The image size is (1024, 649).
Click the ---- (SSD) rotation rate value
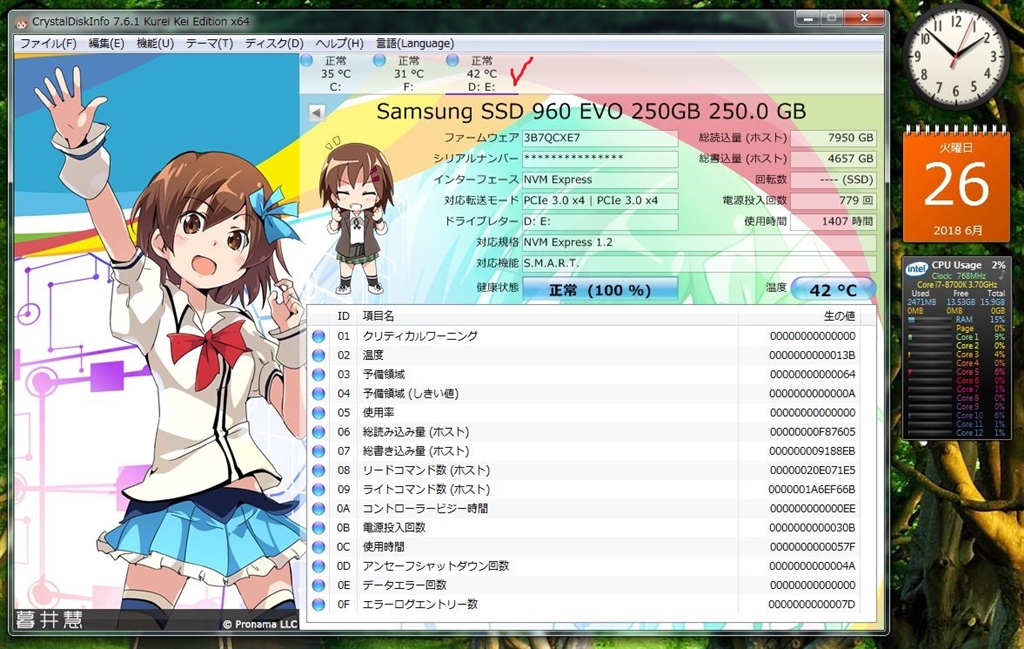(x=833, y=180)
